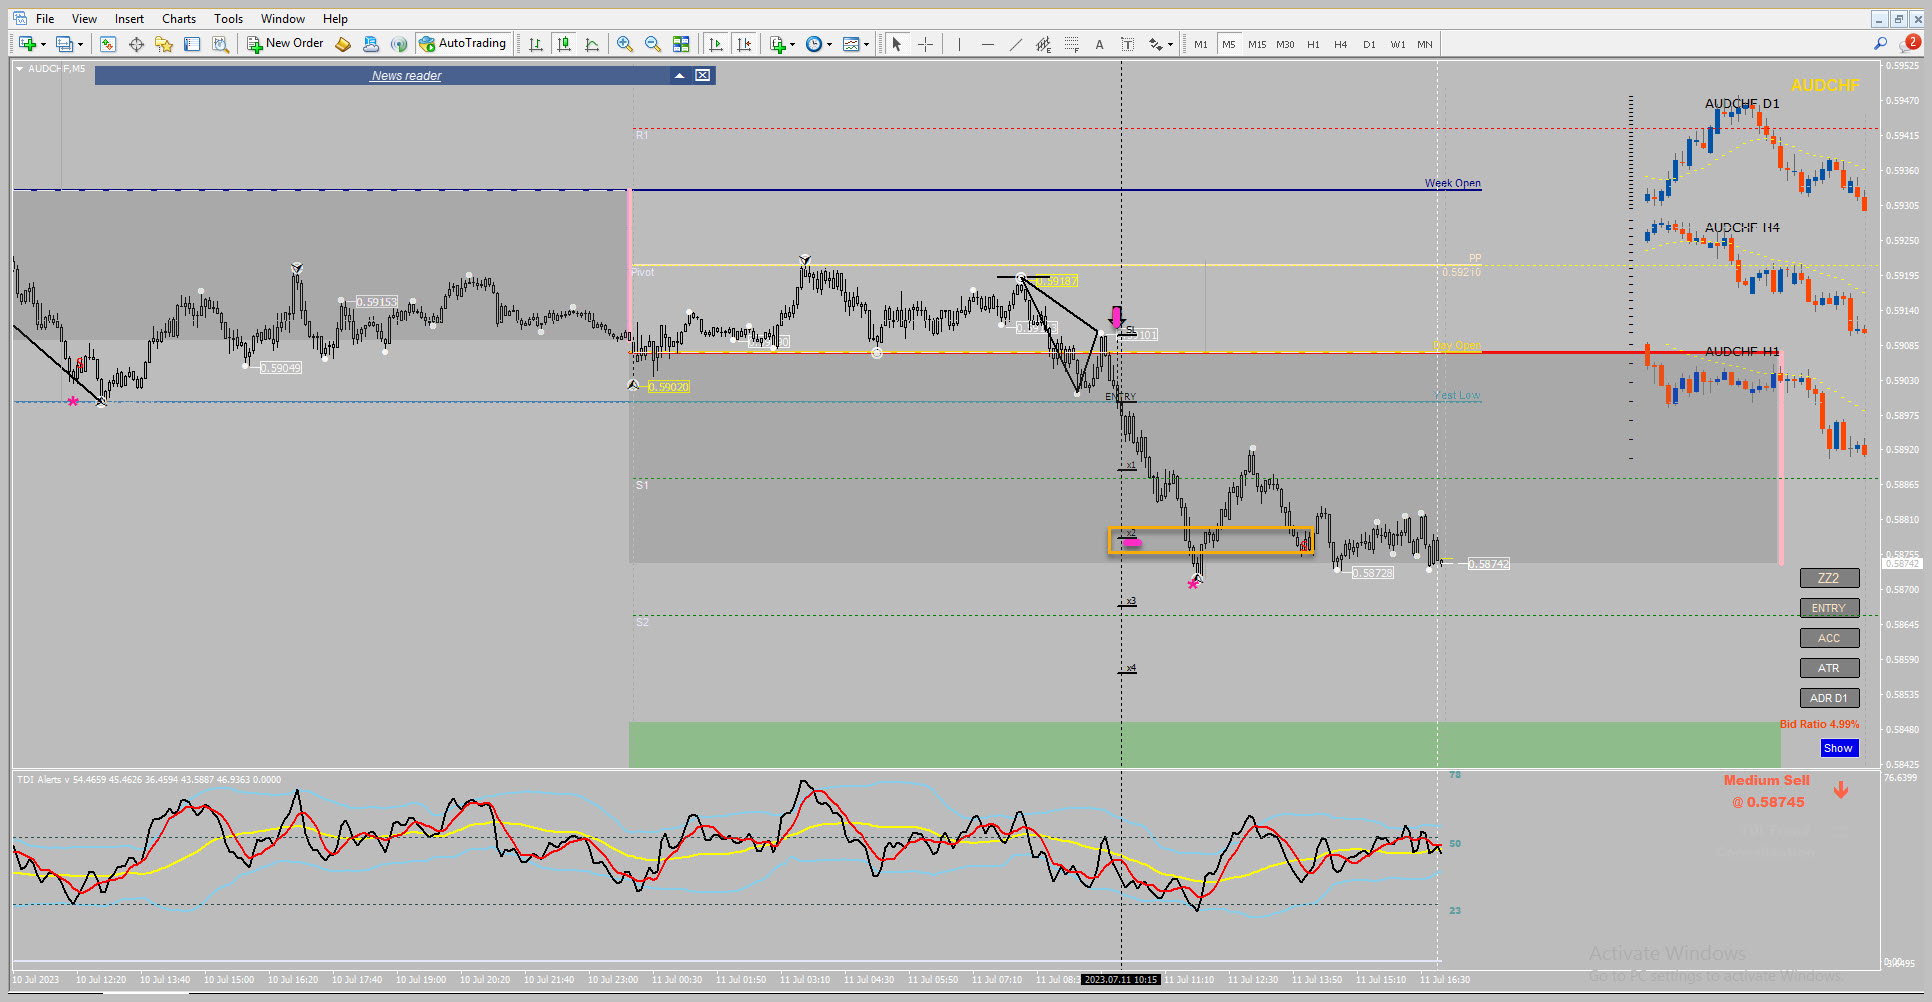Click the ATR chart button
This screenshot has height=1002, width=1932.
pyautogui.click(x=1829, y=668)
